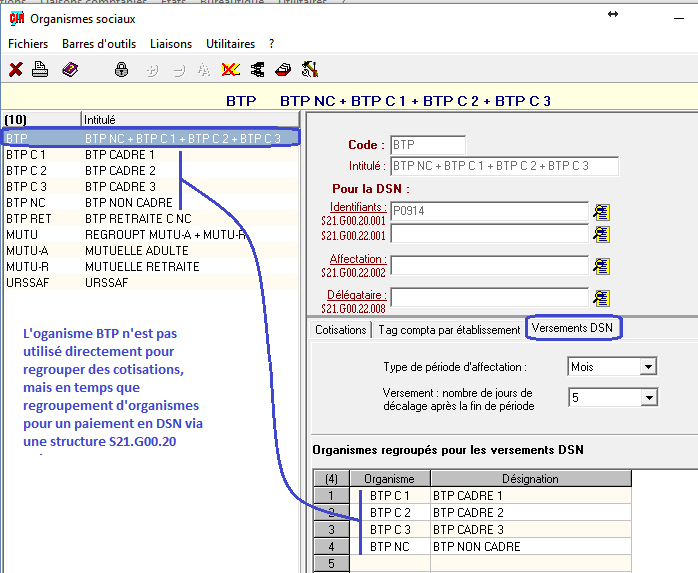Select the MUTU-A MUTUELLE ADULTE row
The image size is (698, 573).
click(150, 251)
